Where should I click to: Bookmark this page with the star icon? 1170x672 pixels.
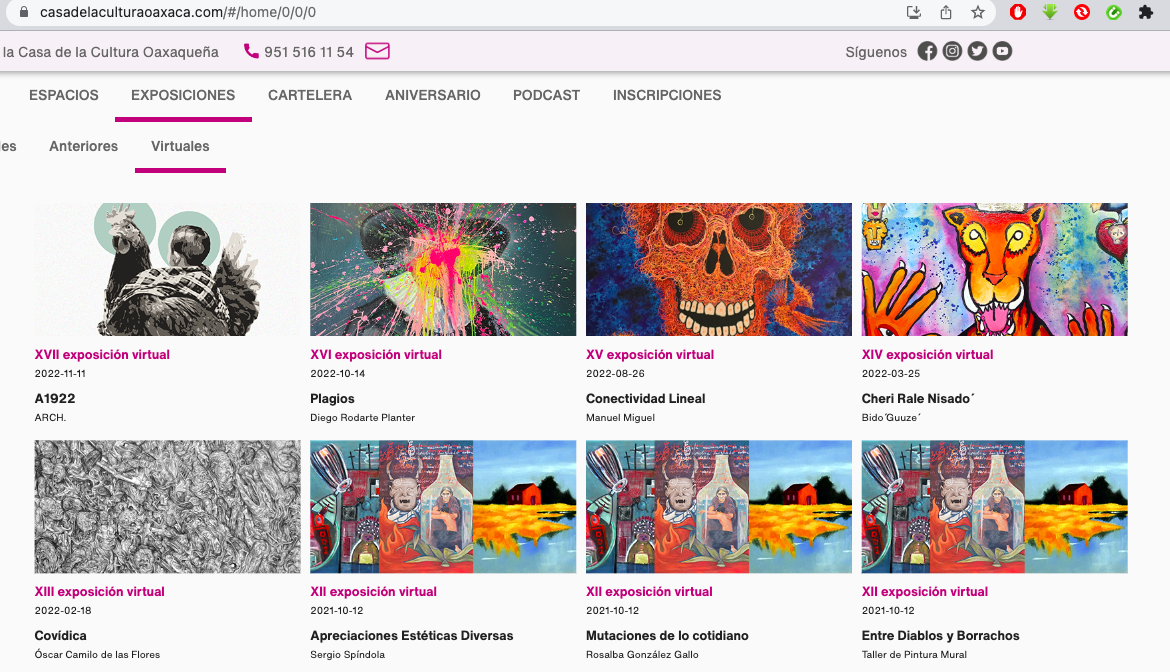click(978, 13)
